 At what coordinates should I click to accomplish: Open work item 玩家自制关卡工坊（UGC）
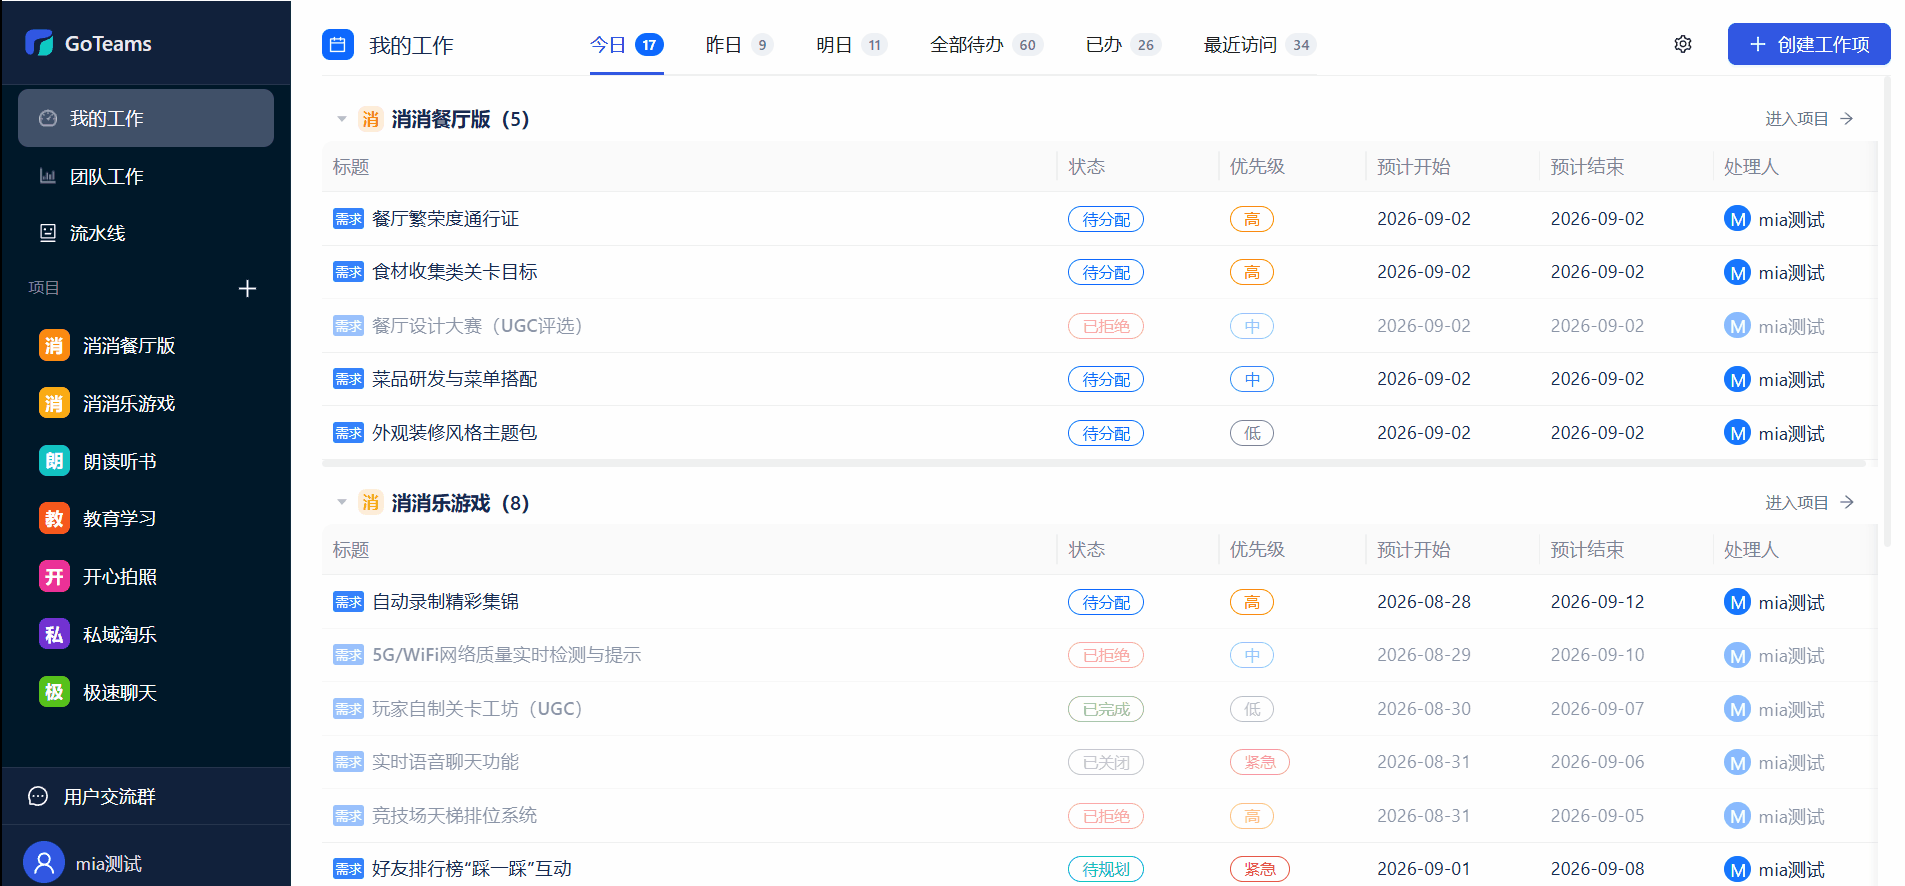pyautogui.click(x=480, y=709)
